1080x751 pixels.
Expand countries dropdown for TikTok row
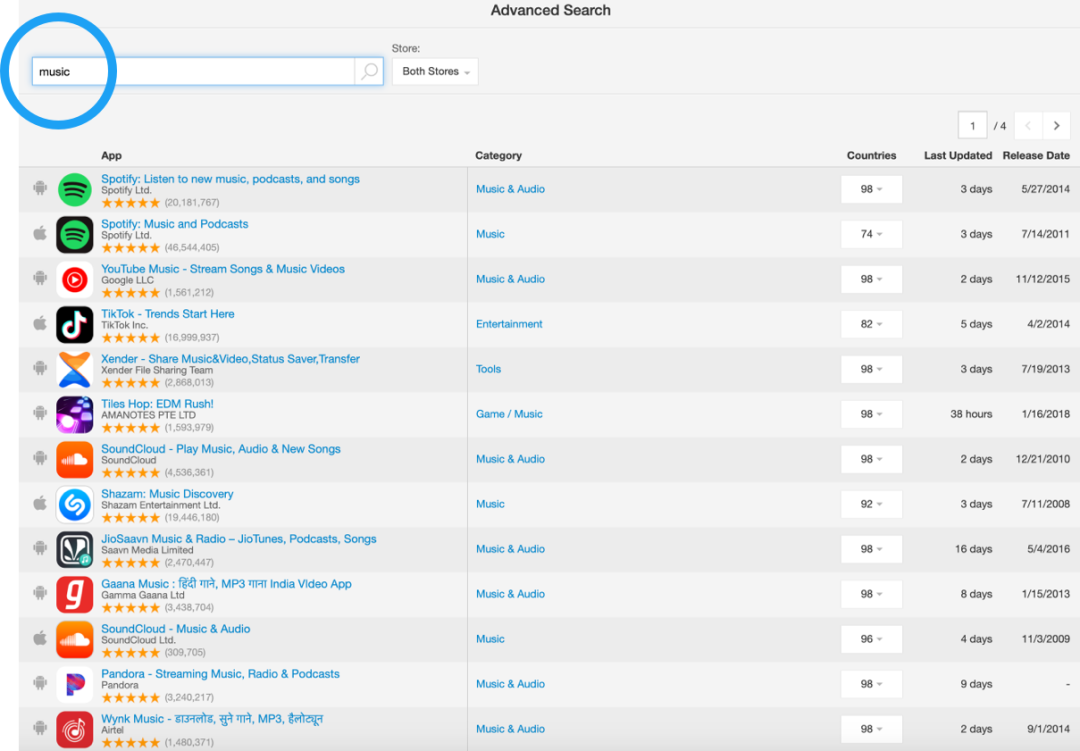click(871, 324)
